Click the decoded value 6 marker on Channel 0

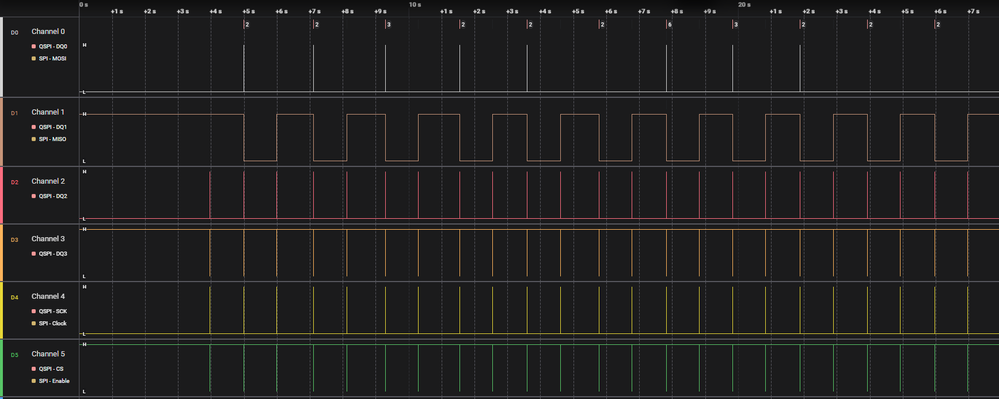[668, 24]
